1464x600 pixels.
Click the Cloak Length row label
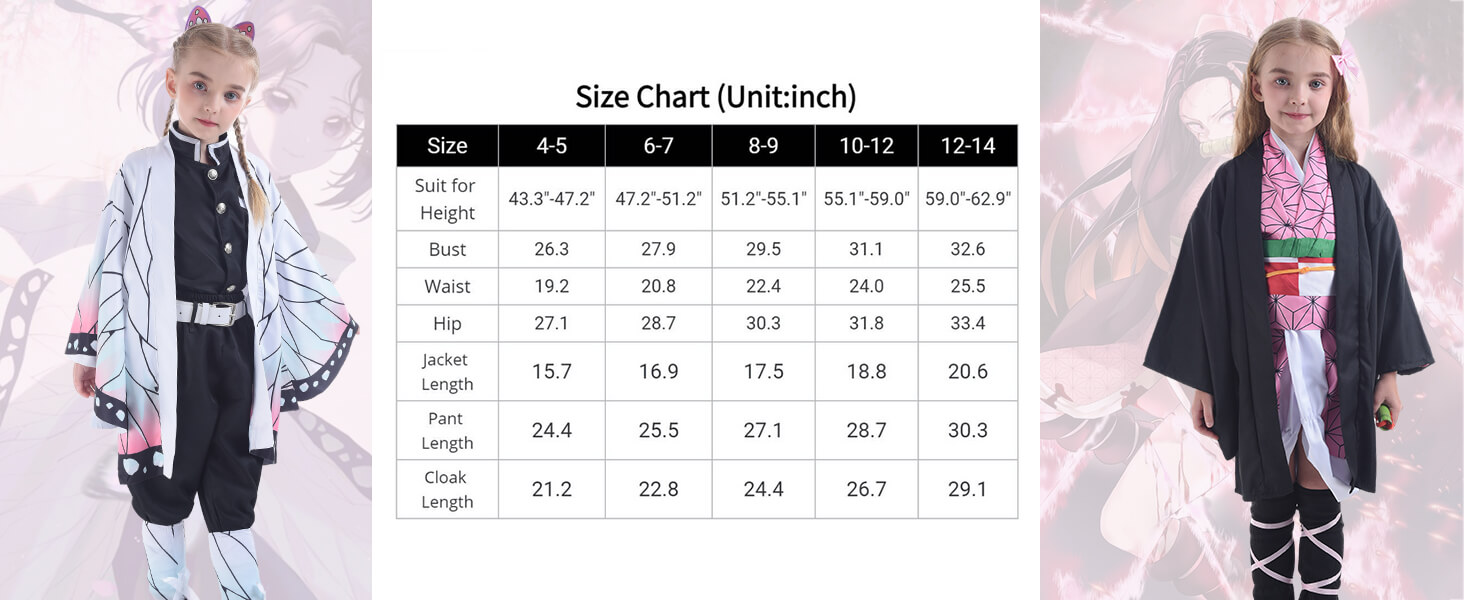tap(447, 489)
